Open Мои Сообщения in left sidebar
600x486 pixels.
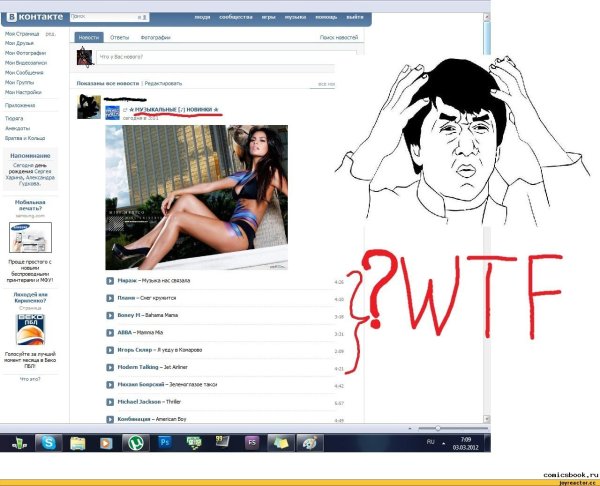23,72
